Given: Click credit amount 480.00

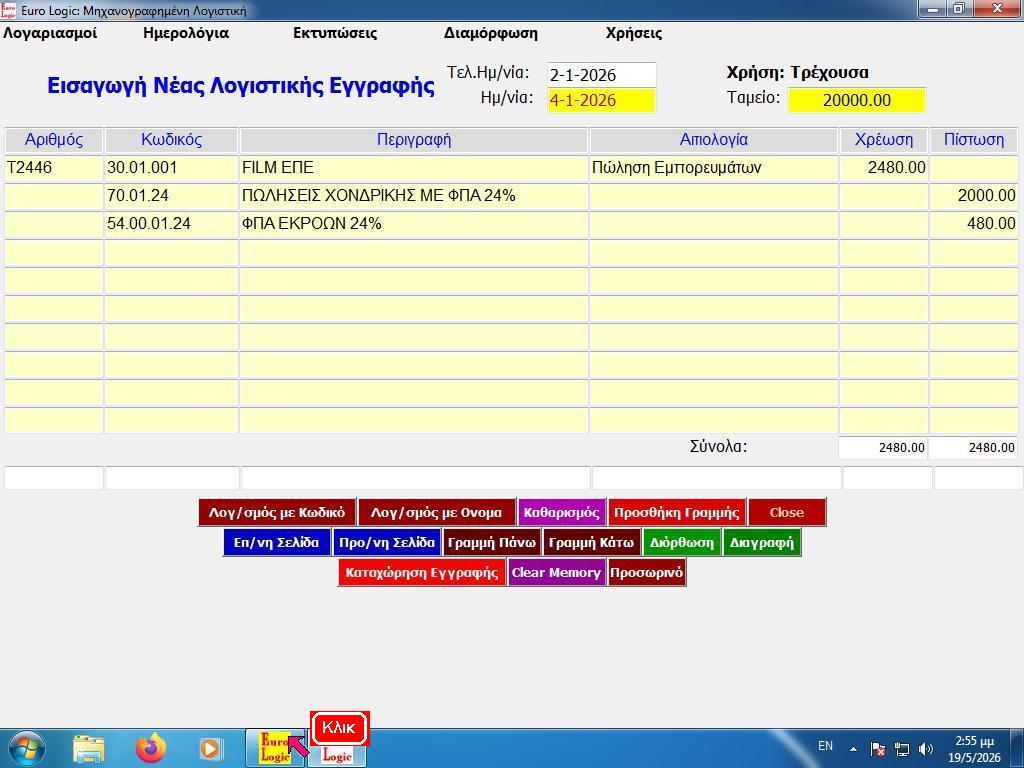Looking at the screenshot, I should tap(974, 224).
